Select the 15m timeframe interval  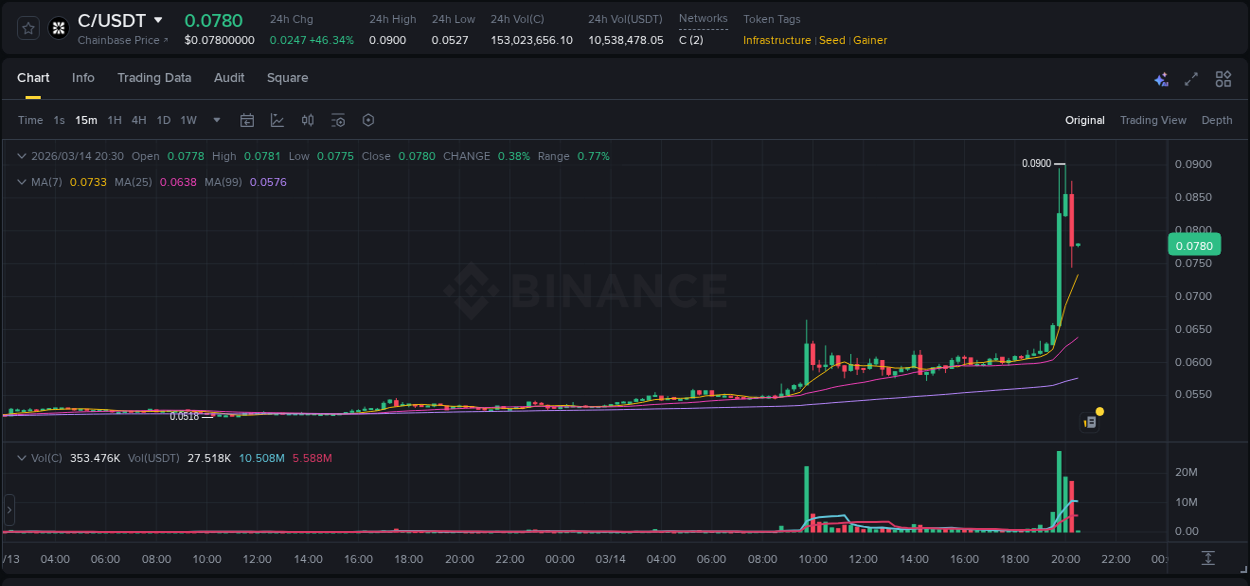(86, 120)
